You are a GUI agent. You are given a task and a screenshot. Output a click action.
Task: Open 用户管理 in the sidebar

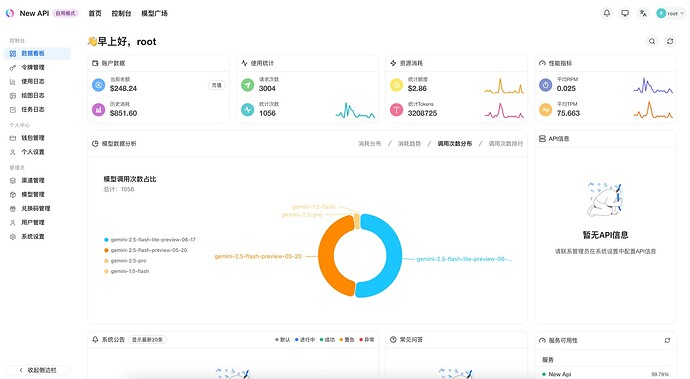[37, 223]
